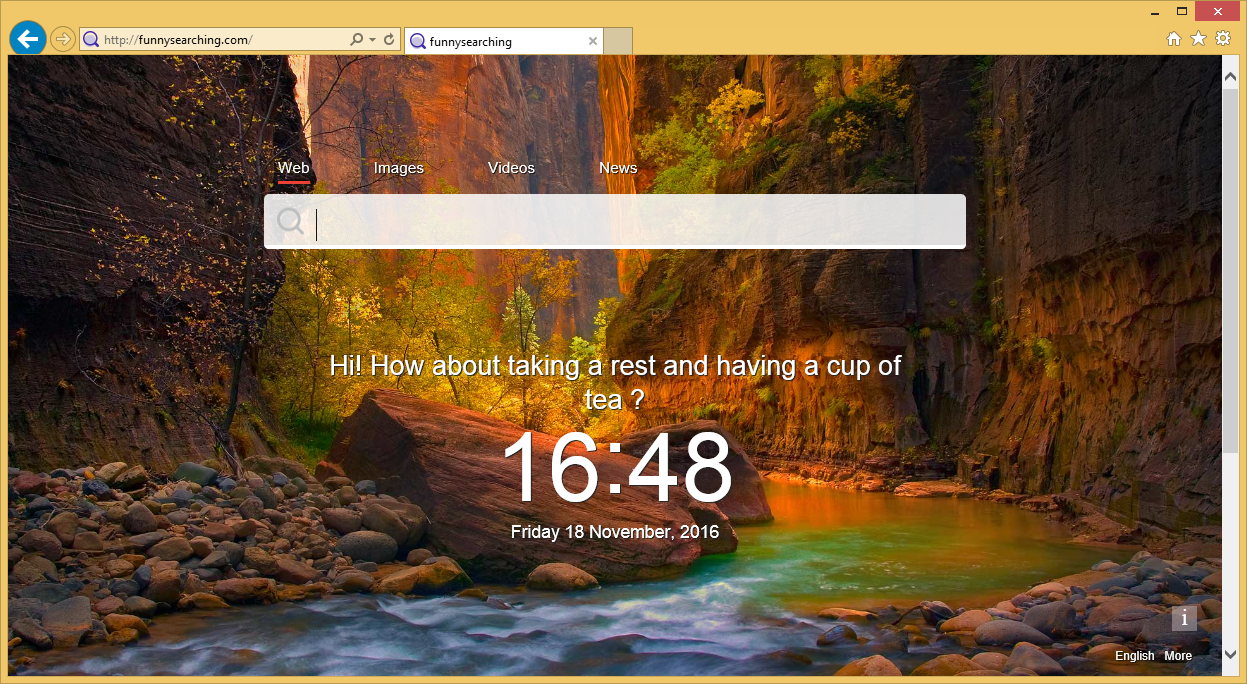
Task: Focus the main page search input field
Action: coord(630,222)
